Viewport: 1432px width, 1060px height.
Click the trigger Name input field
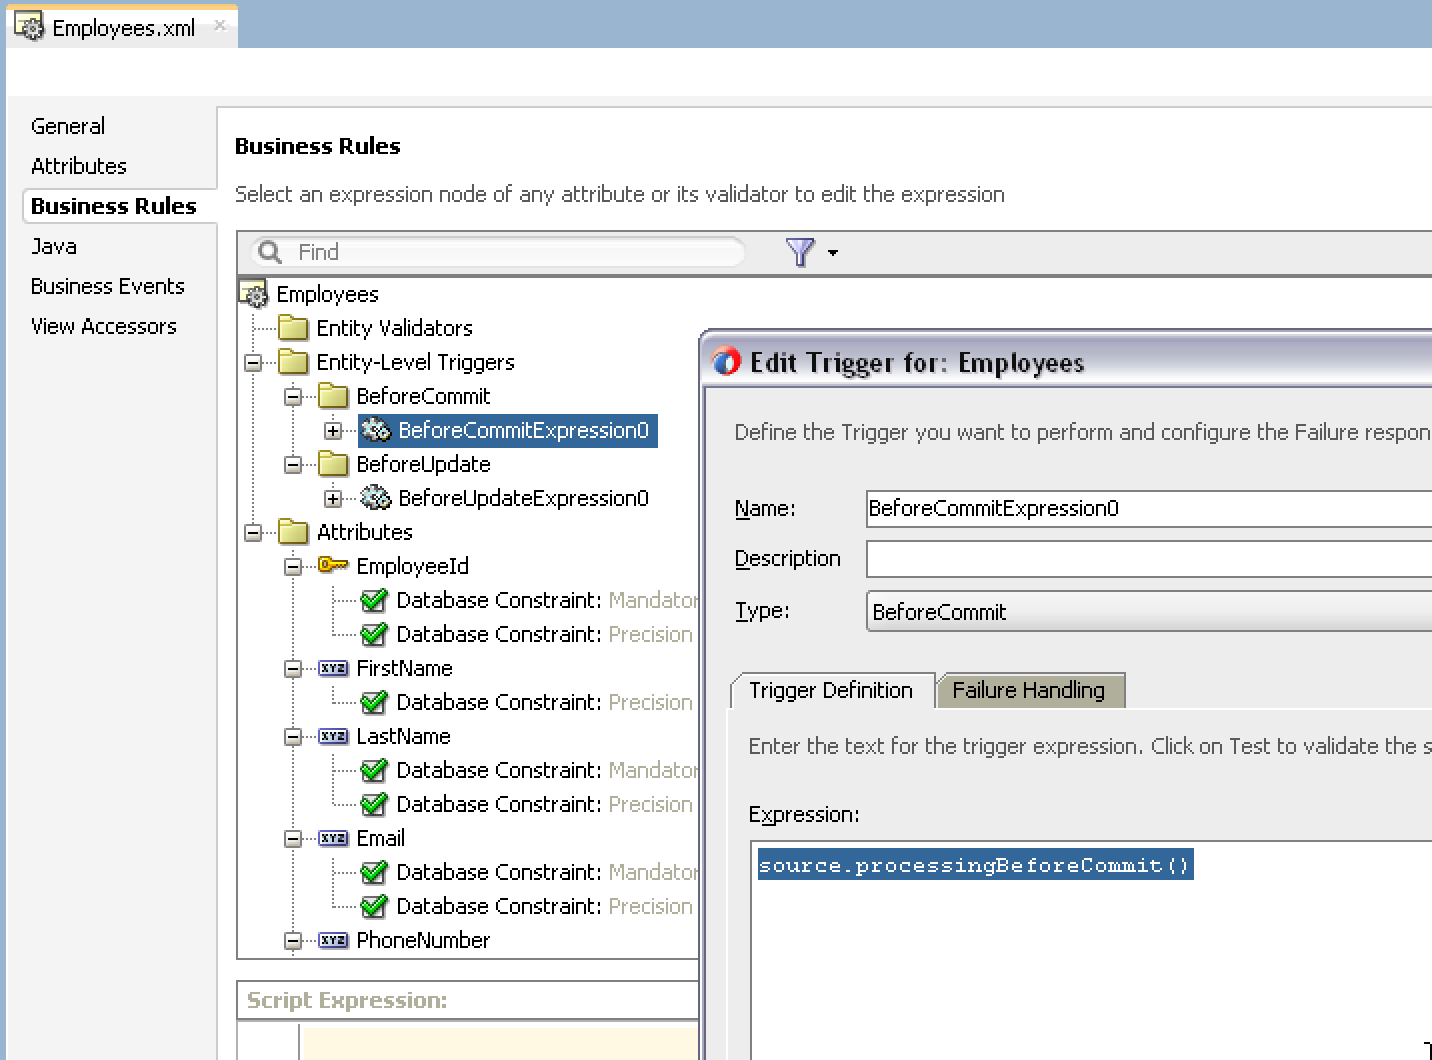tap(1149, 508)
